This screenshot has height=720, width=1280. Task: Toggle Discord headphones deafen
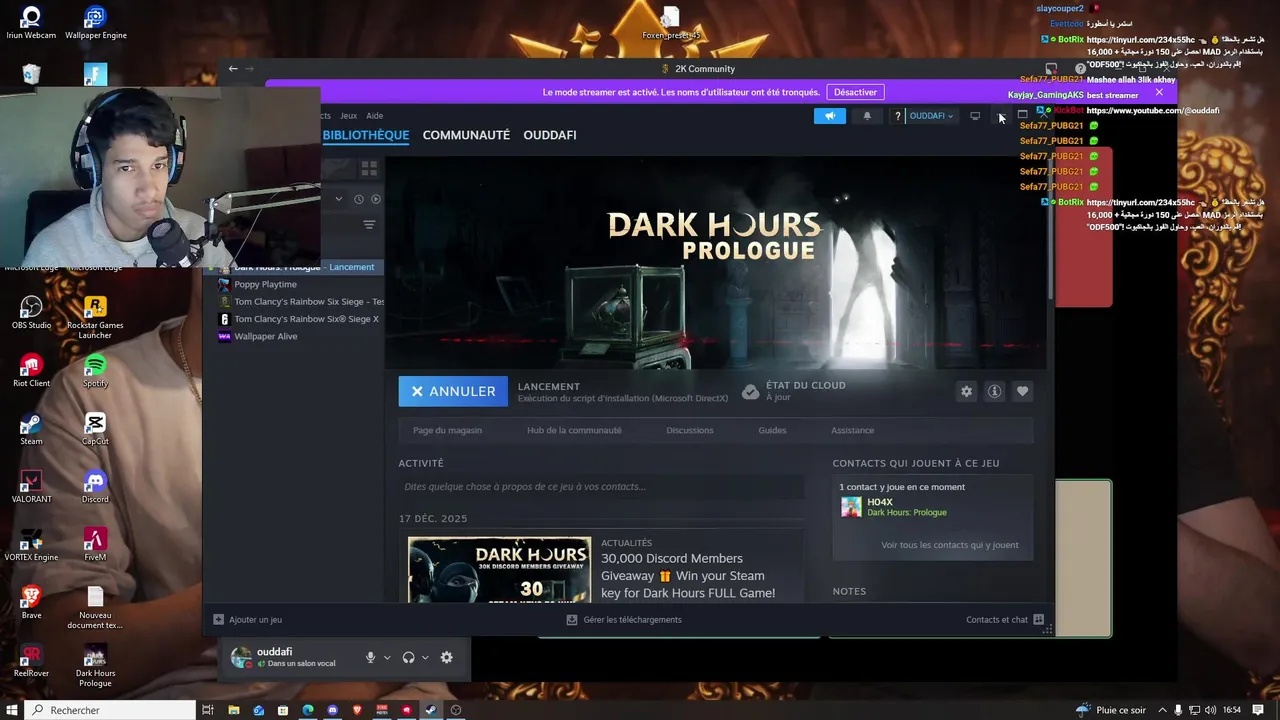click(408, 657)
